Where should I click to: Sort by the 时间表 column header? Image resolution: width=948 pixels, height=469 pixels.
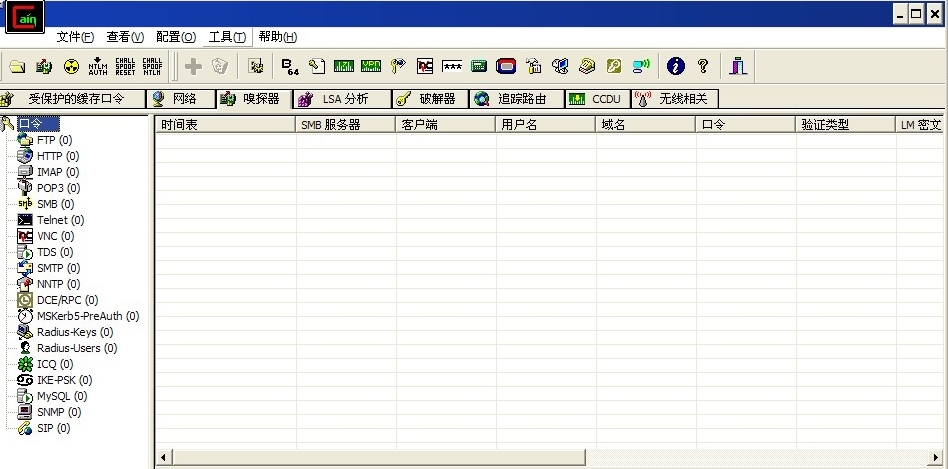[x=226, y=125]
